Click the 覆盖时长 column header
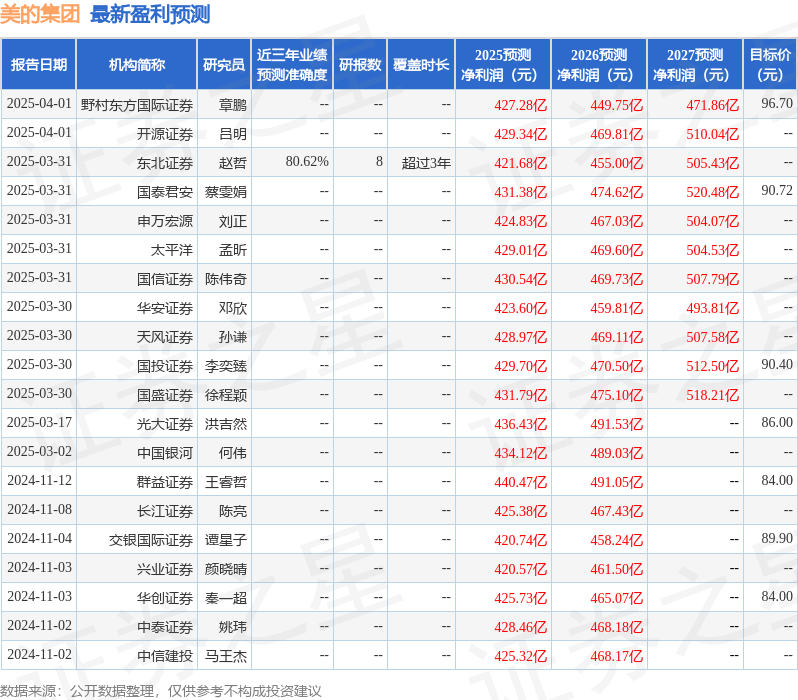Viewport: 798px width, 700px height. [421, 65]
